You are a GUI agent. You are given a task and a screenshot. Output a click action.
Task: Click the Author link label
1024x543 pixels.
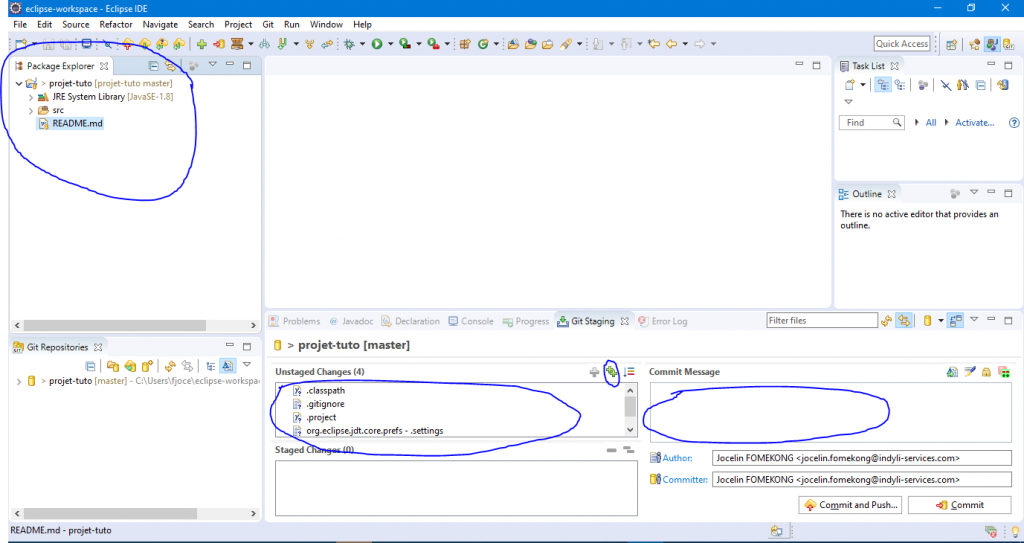677,458
